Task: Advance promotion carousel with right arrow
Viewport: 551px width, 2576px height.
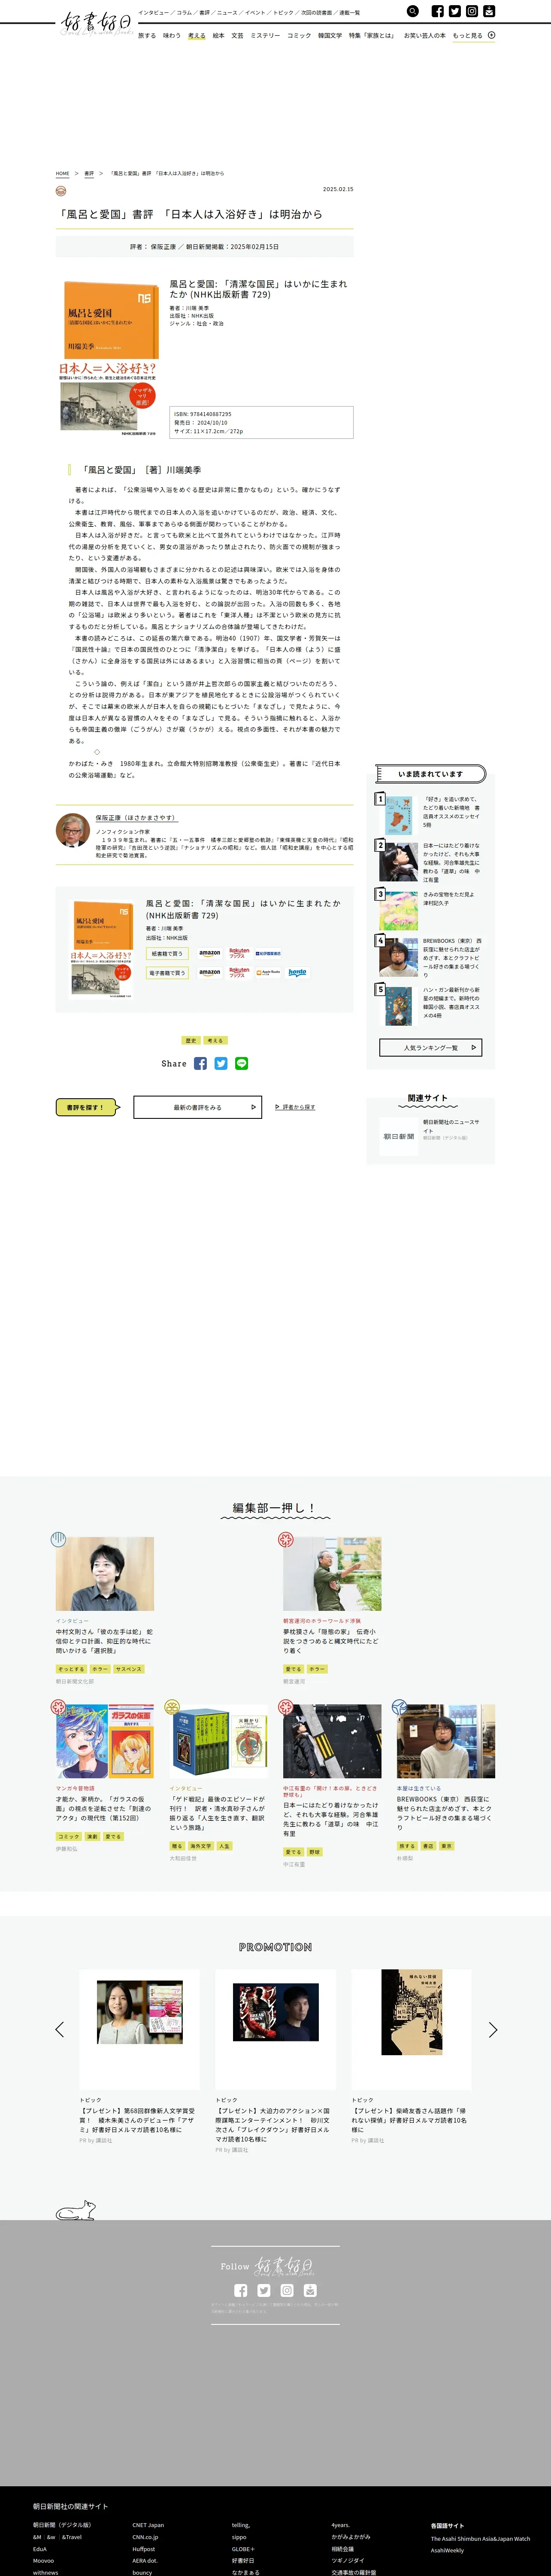Action: click(492, 2029)
